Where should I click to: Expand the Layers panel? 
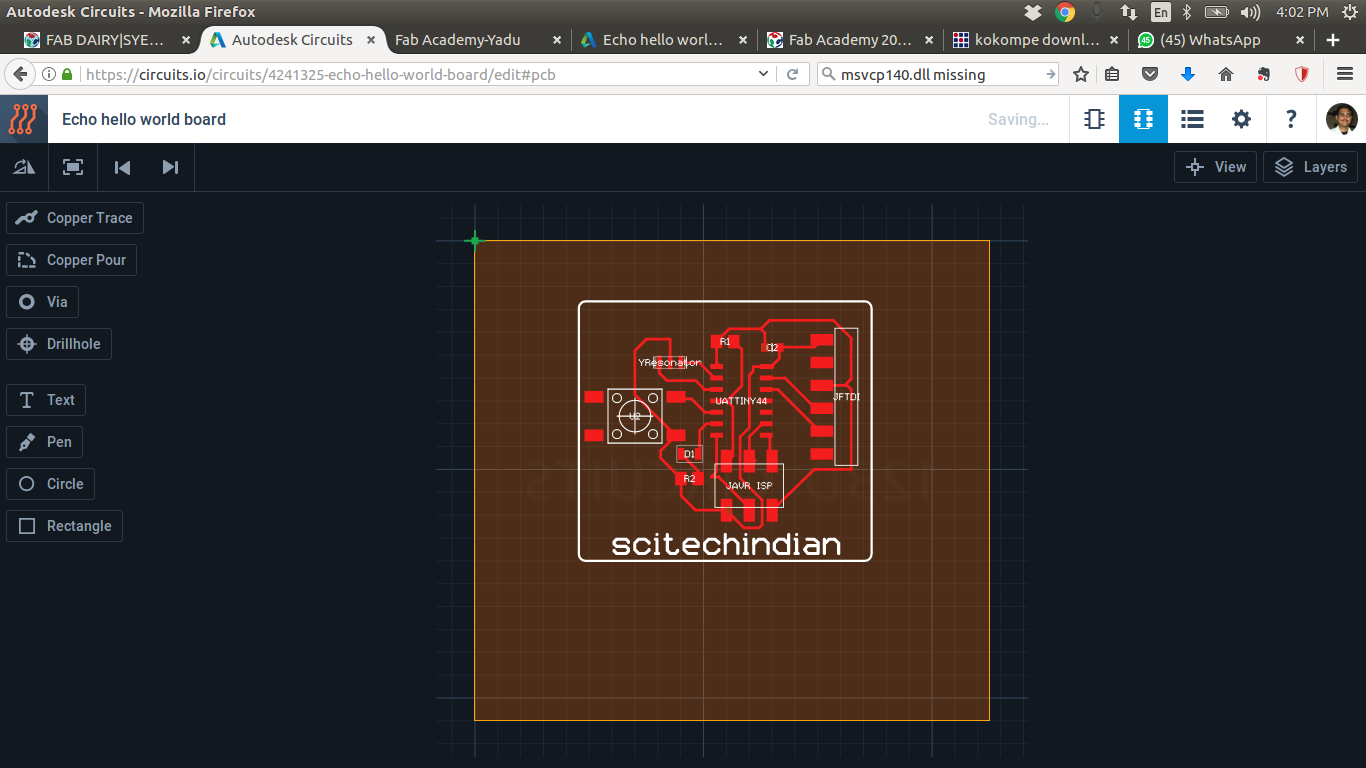pyautogui.click(x=1310, y=167)
